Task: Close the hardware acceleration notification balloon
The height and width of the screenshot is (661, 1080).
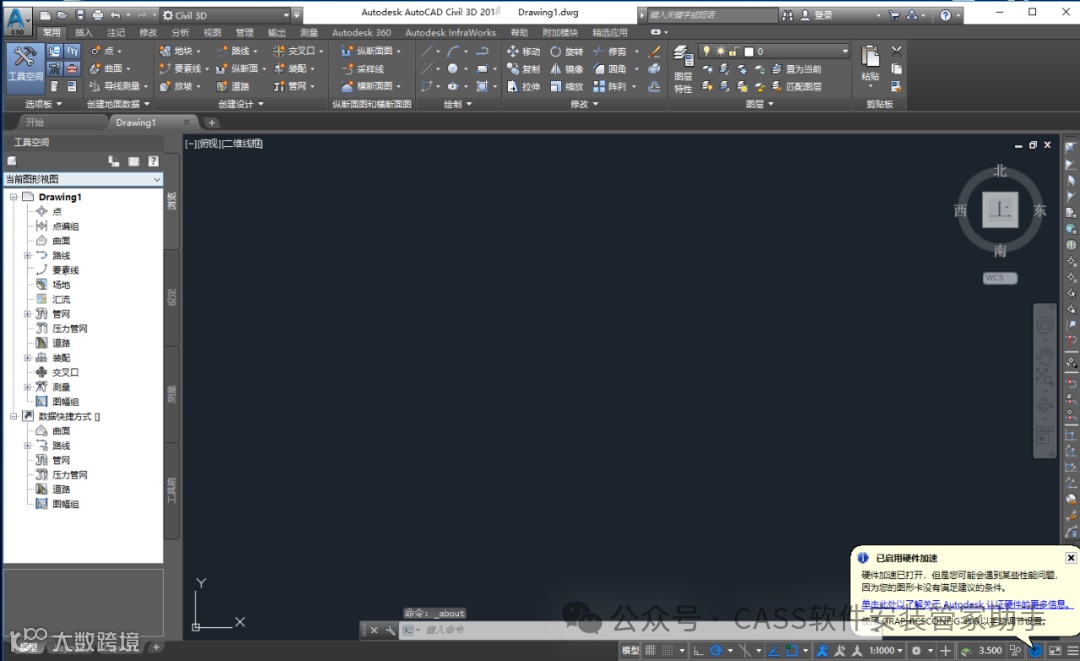Action: click(1070, 558)
